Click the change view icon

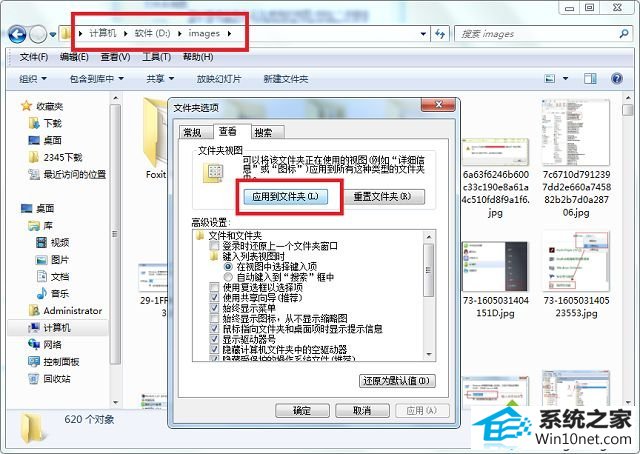click(550, 78)
